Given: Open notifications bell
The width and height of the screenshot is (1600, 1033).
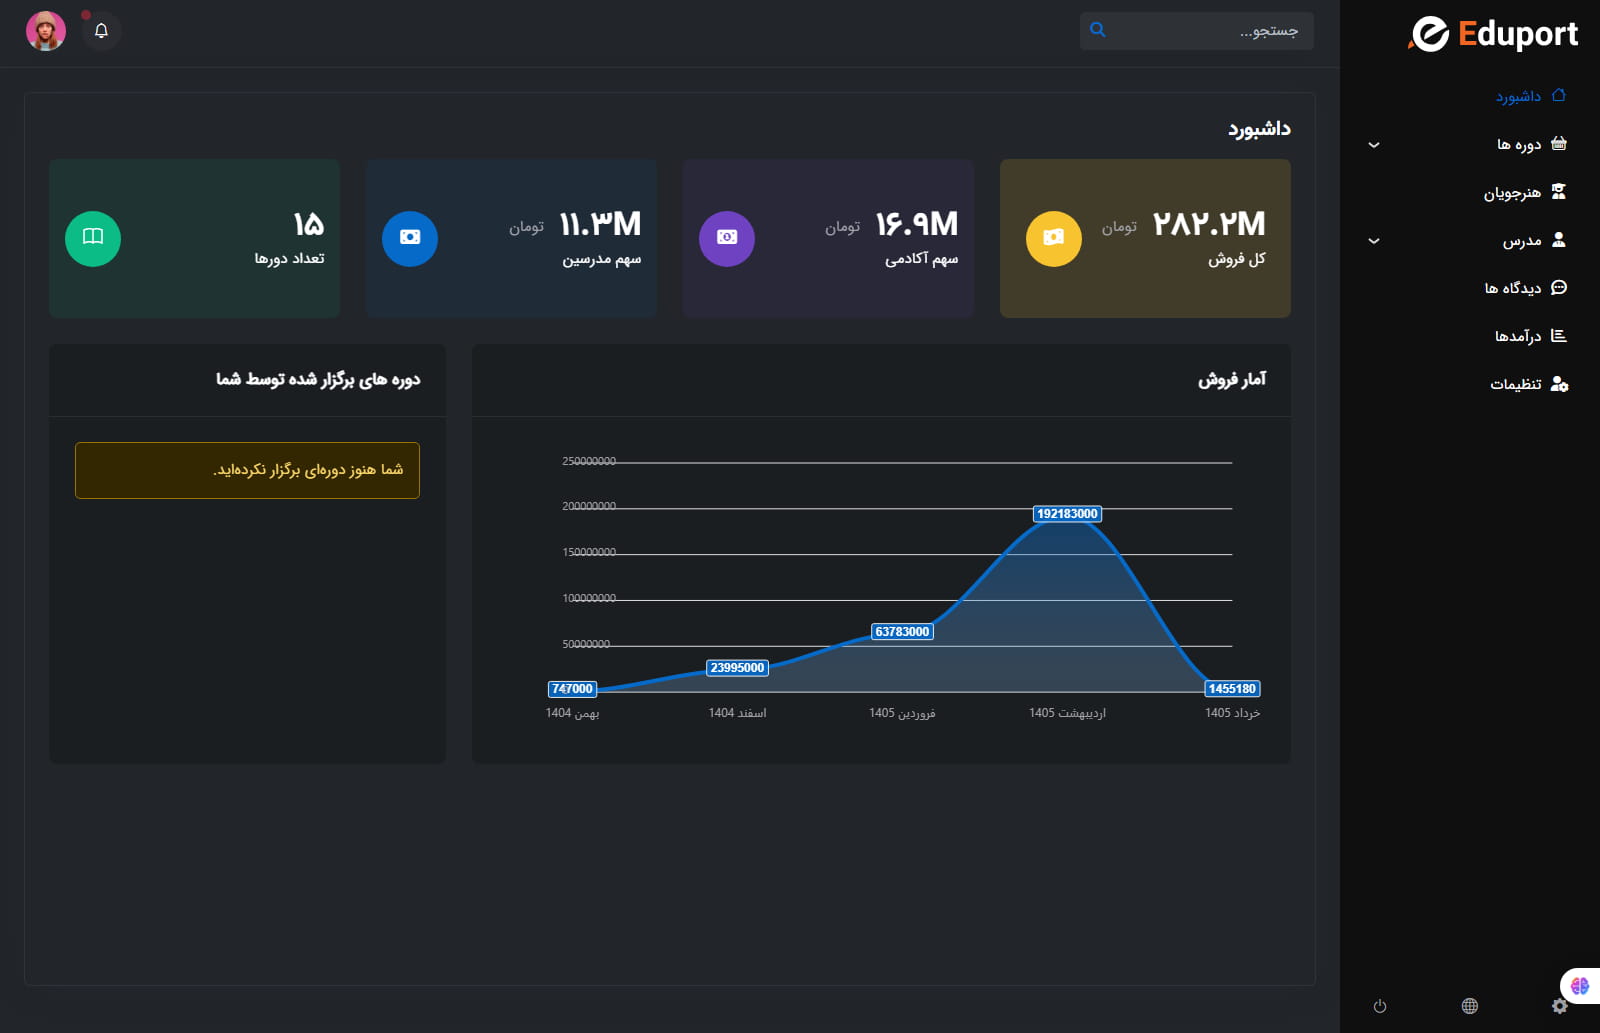Looking at the screenshot, I should (x=101, y=31).
